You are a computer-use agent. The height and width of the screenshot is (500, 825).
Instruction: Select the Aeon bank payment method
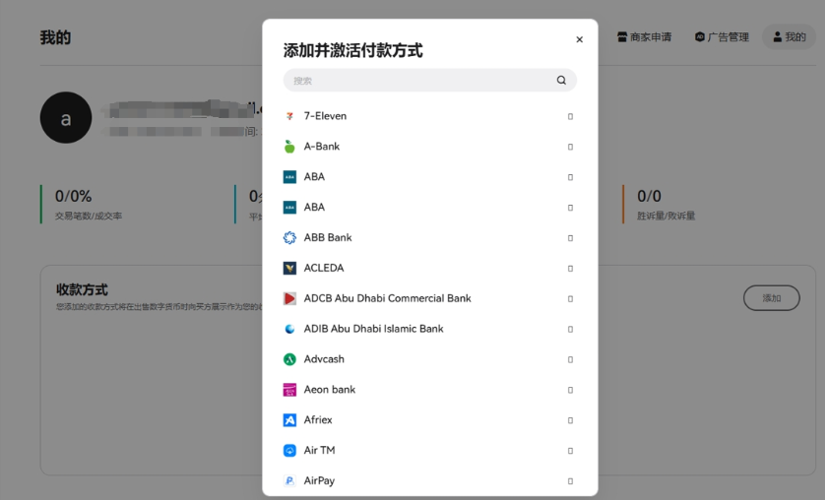coord(430,390)
